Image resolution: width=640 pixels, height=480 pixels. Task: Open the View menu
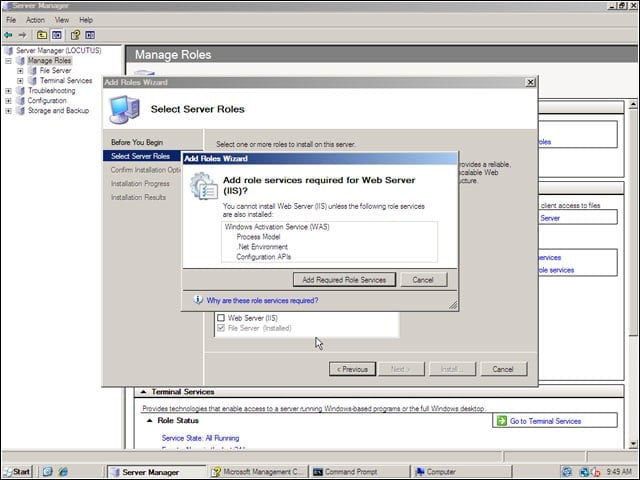click(x=62, y=20)
